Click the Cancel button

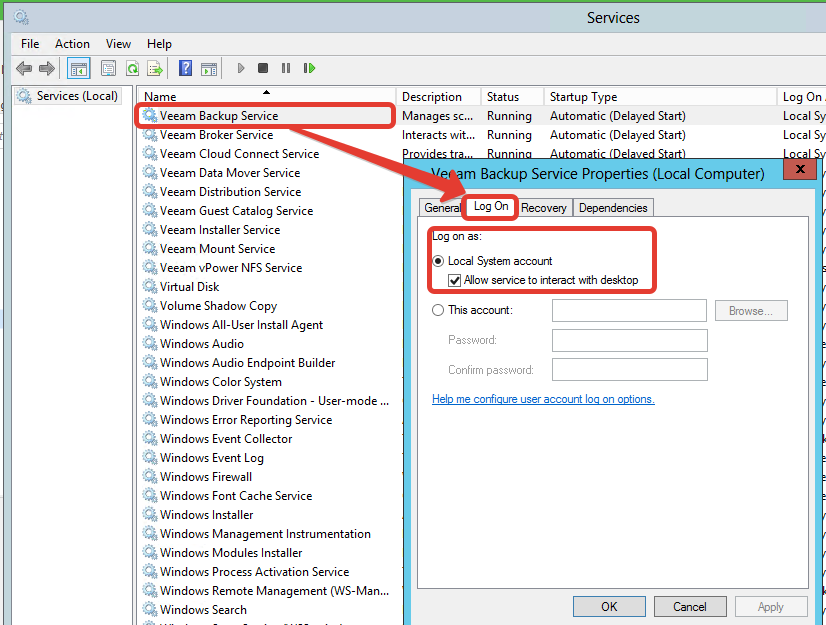(x=690, y=607)
